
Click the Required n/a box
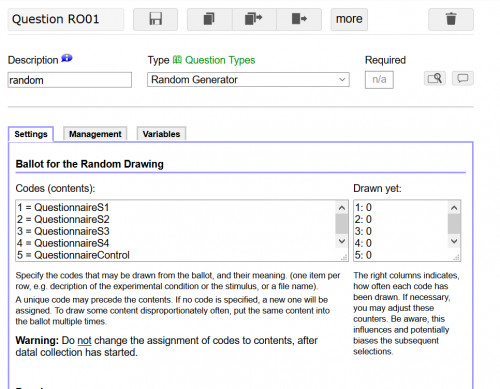379,80
